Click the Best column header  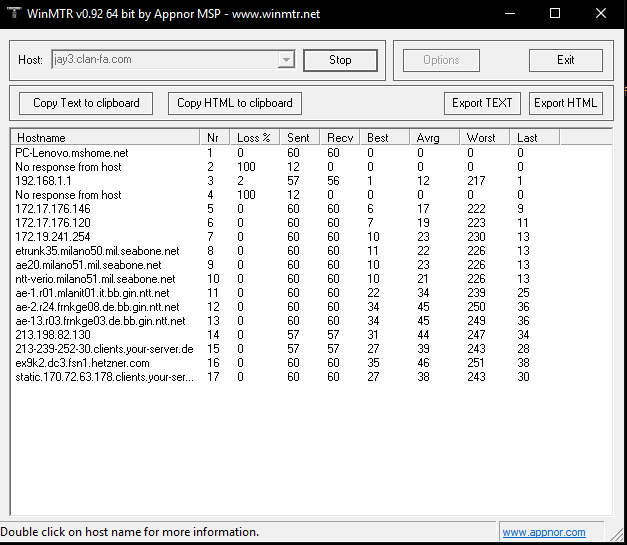(385, 138)
